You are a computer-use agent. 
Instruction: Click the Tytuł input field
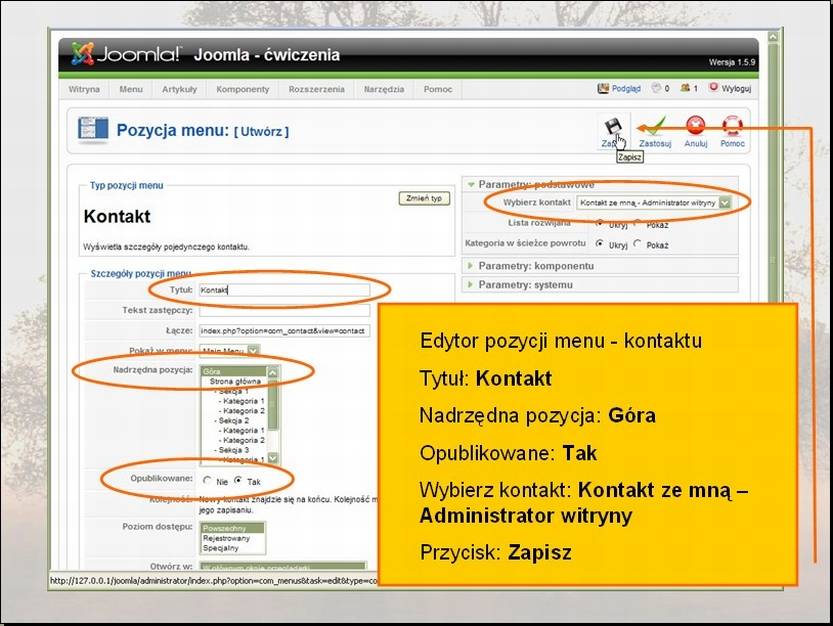pos(284,290)
